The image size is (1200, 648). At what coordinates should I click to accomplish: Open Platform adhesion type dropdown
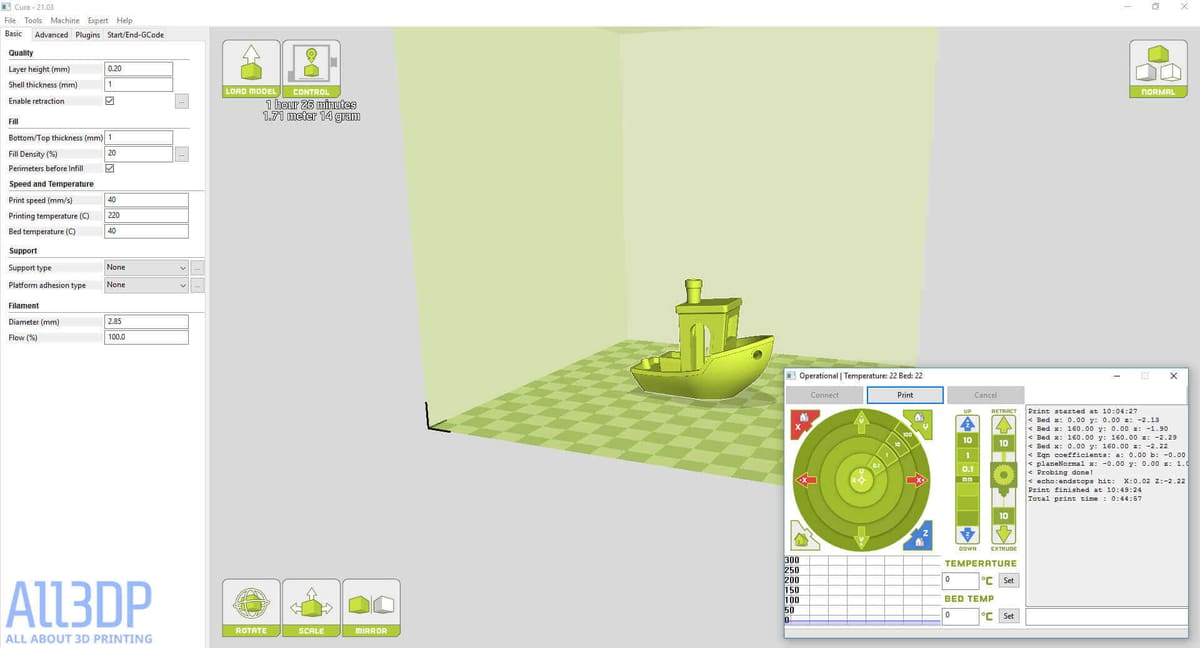point(146,285)
